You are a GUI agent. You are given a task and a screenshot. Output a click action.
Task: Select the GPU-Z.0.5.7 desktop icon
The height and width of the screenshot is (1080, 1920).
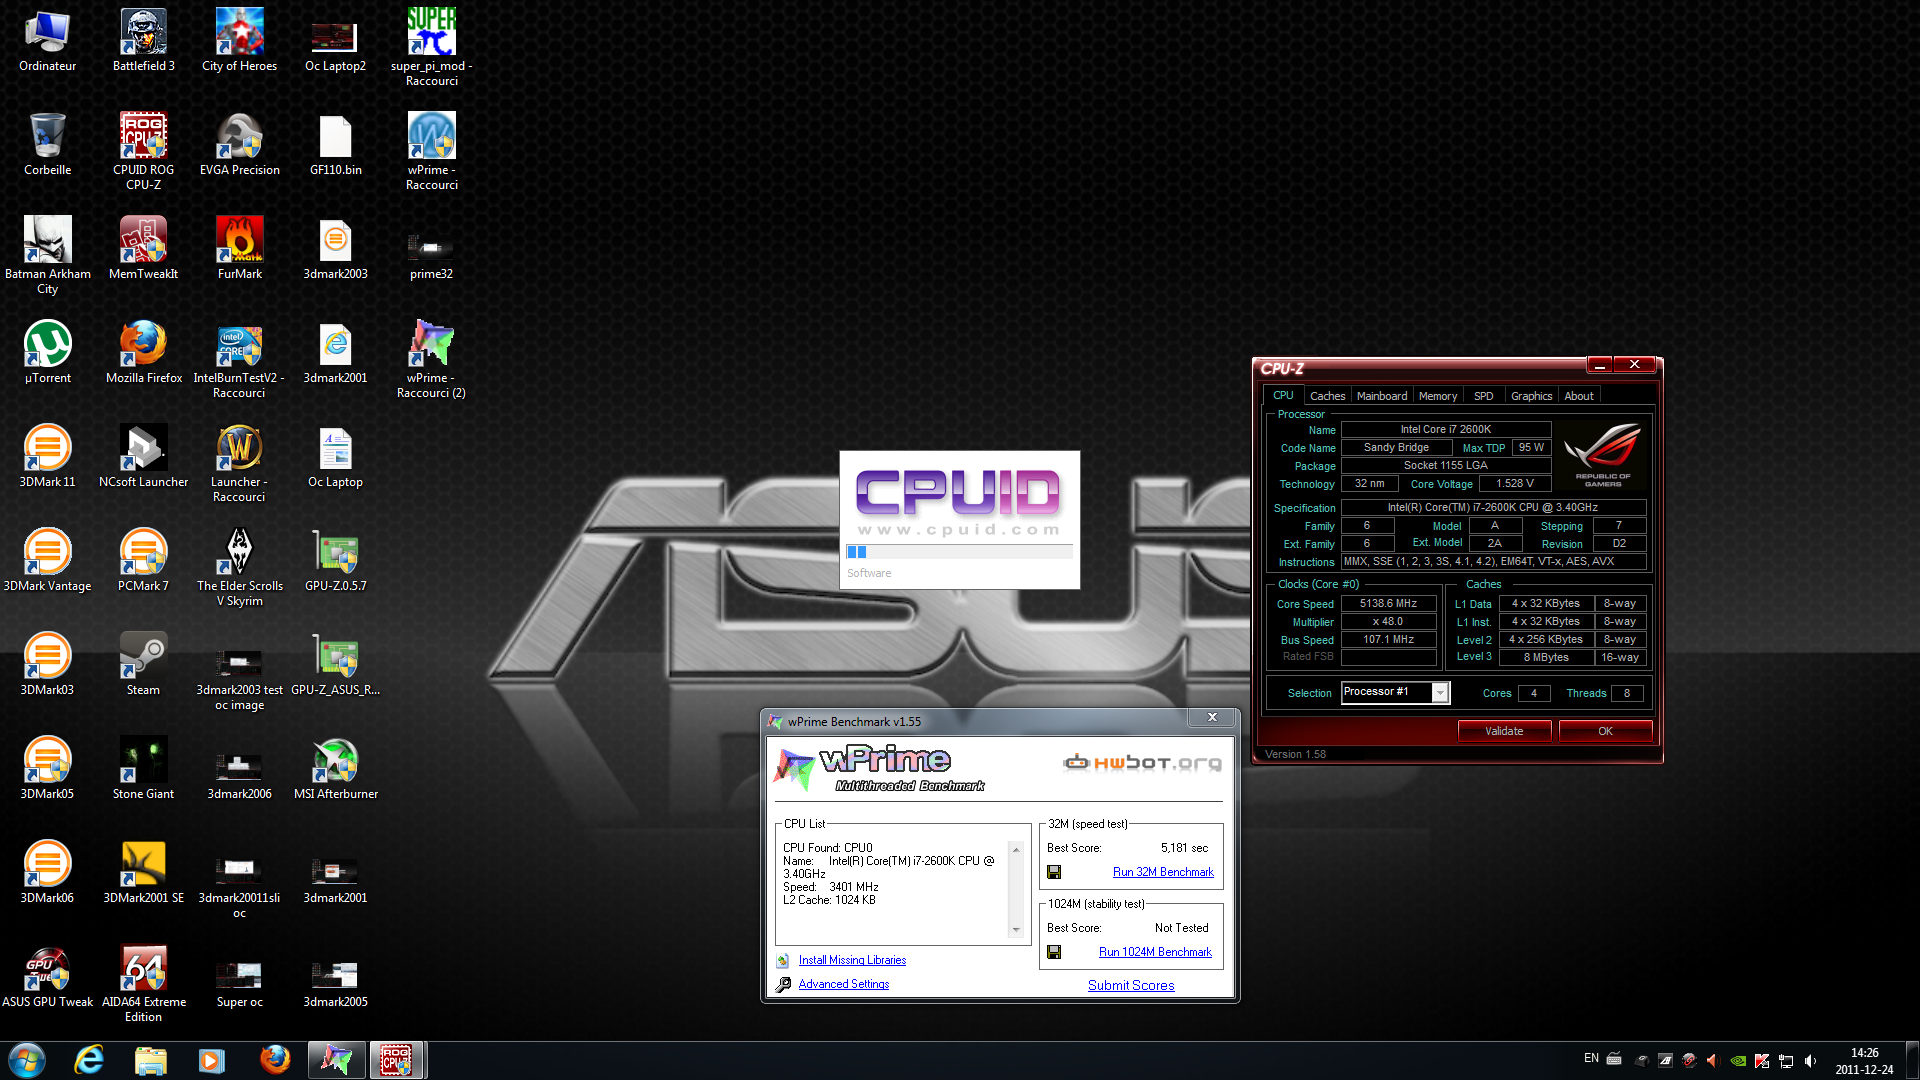coord(335,561)
